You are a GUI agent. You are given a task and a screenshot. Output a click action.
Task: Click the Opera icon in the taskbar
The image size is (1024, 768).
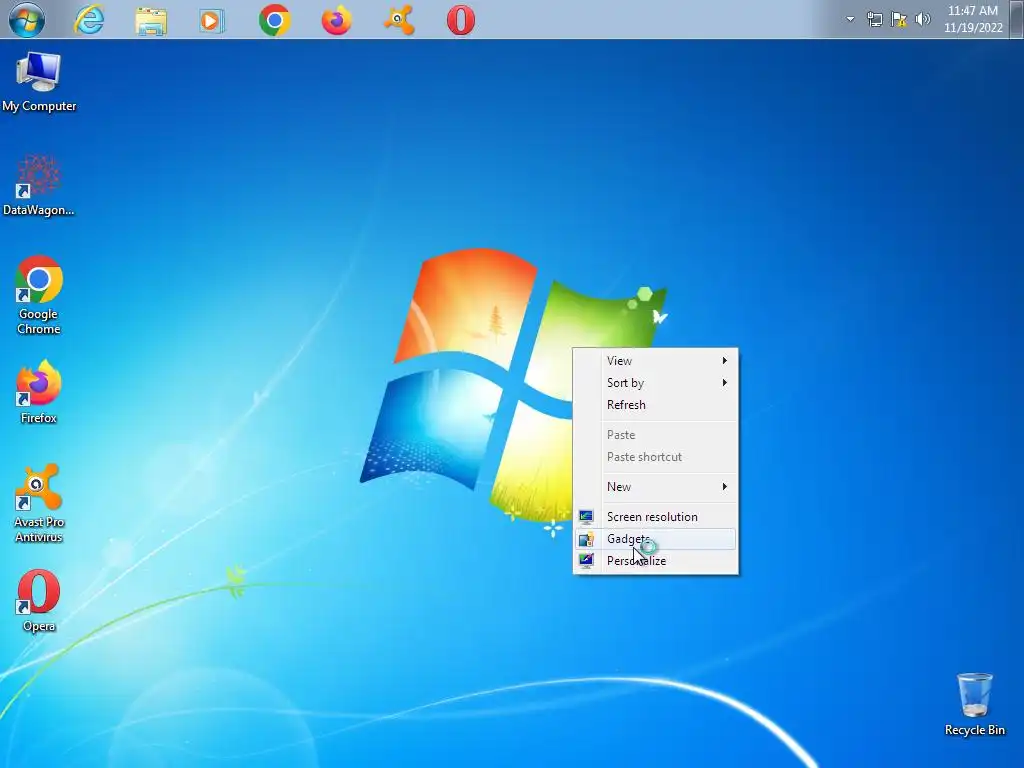pos(461,20)
